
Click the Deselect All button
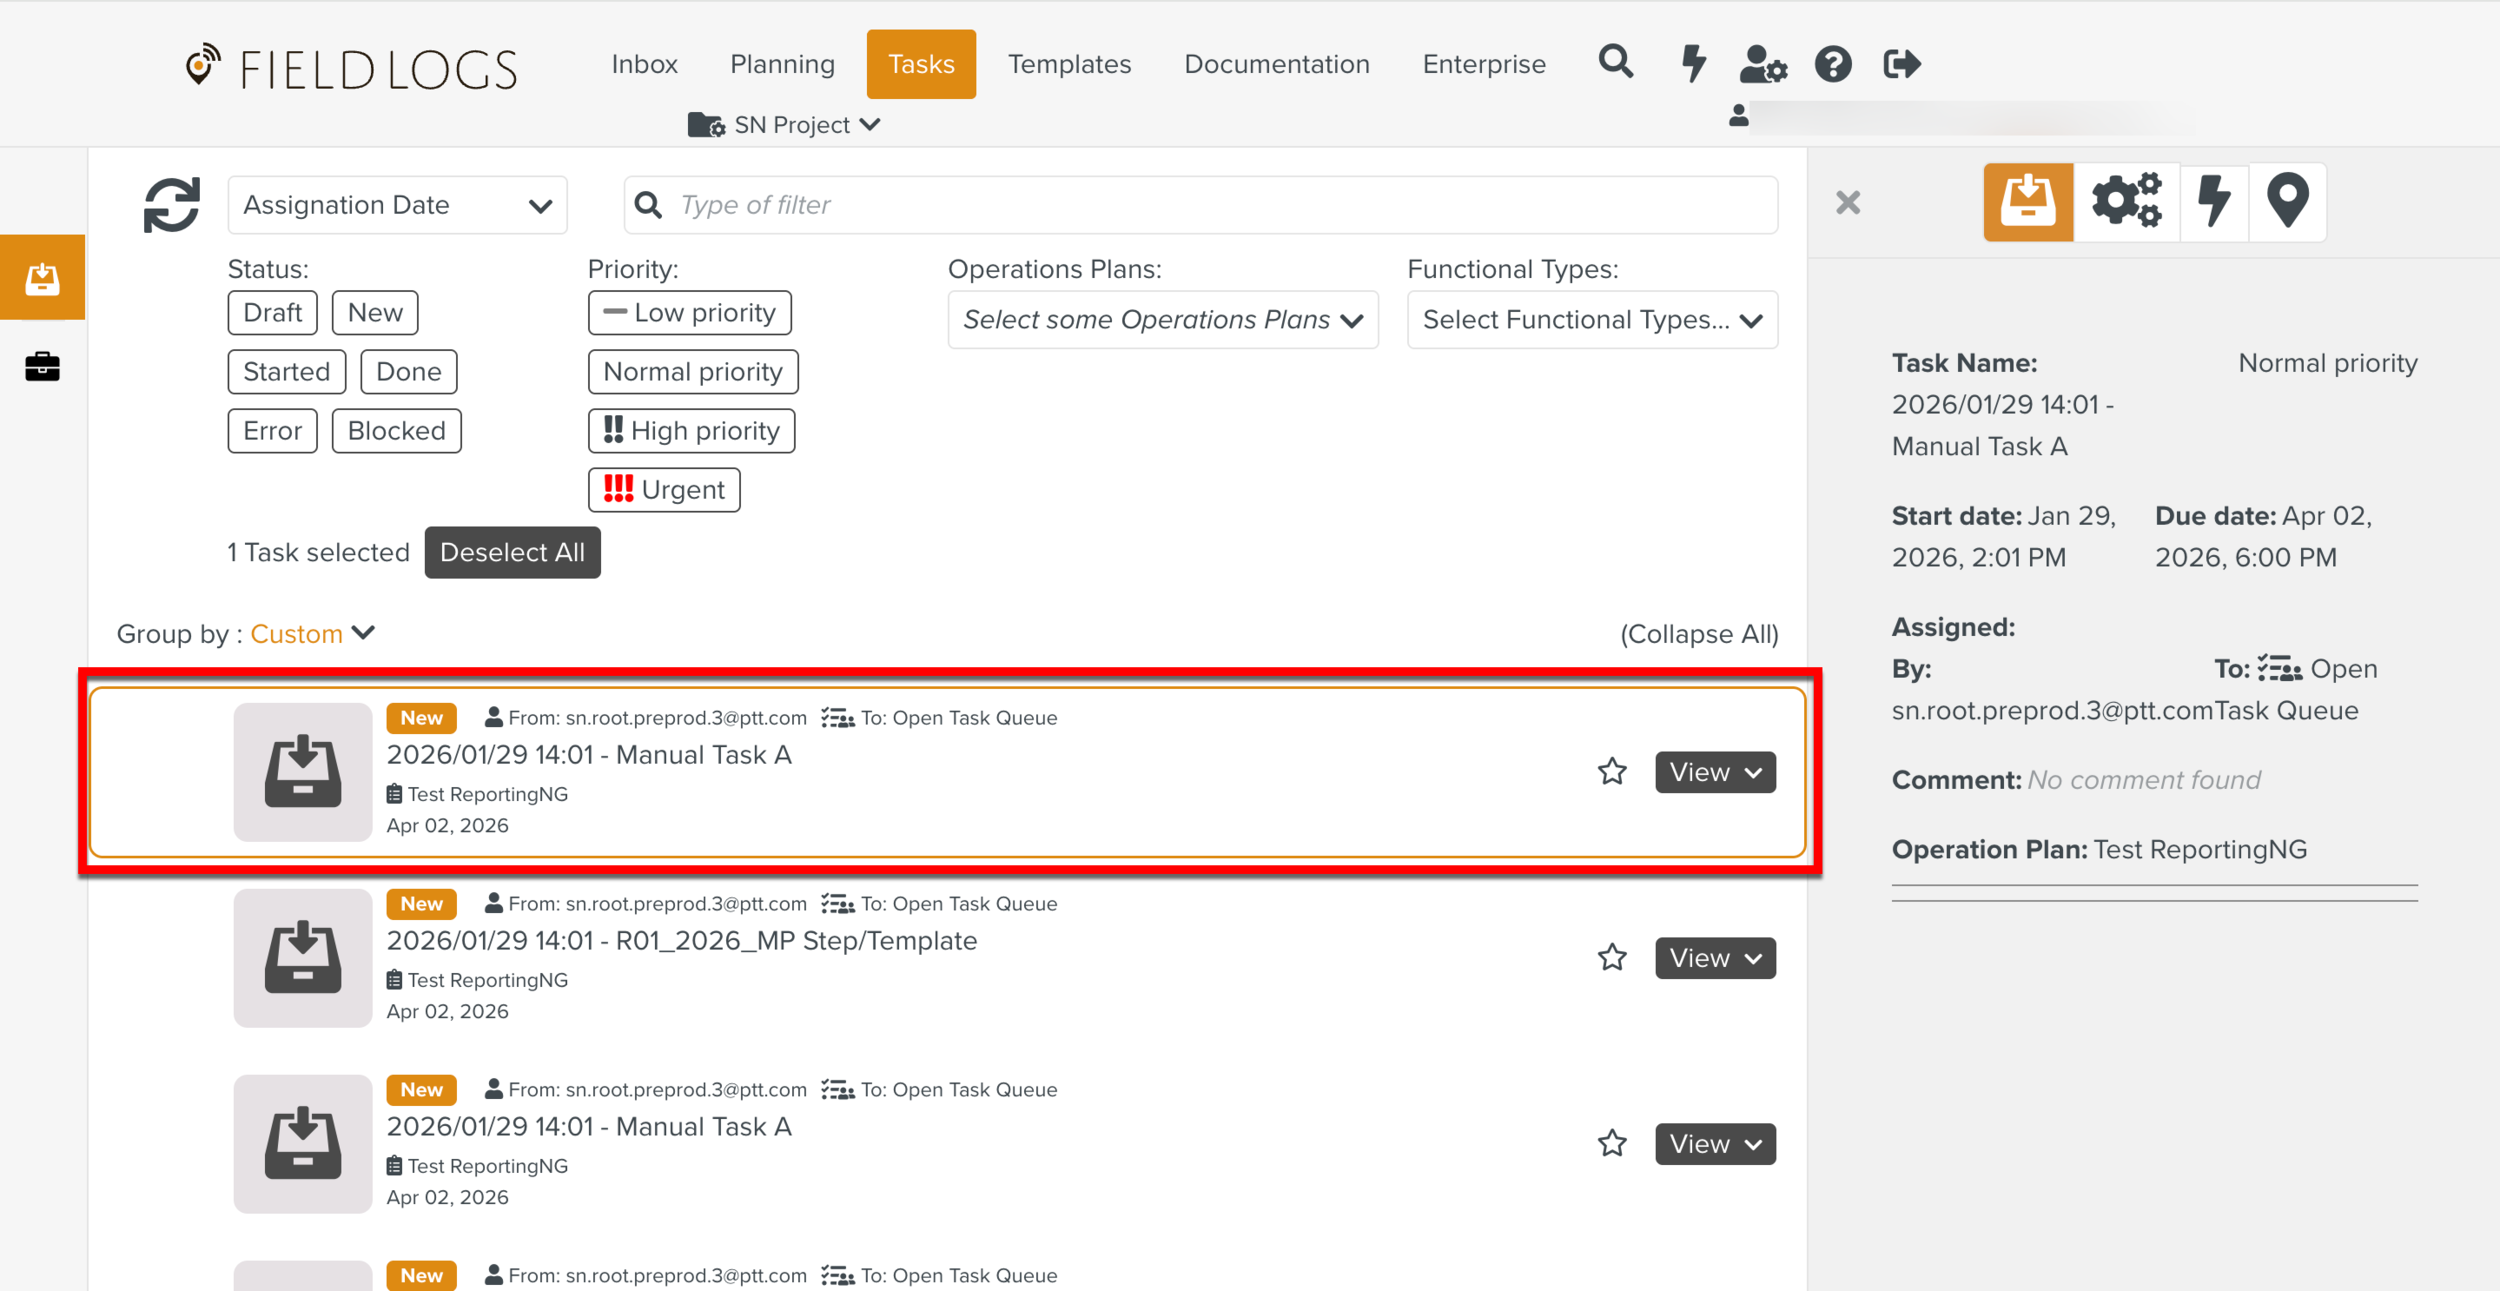coord(512,552)
